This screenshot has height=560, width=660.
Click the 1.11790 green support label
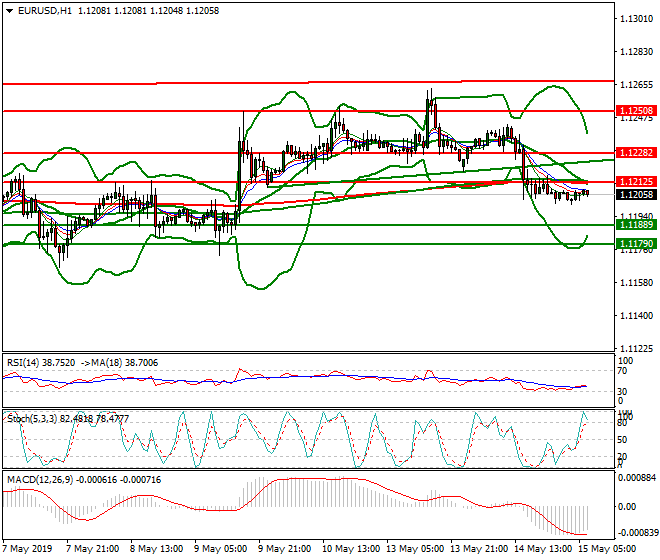[637, 244]
